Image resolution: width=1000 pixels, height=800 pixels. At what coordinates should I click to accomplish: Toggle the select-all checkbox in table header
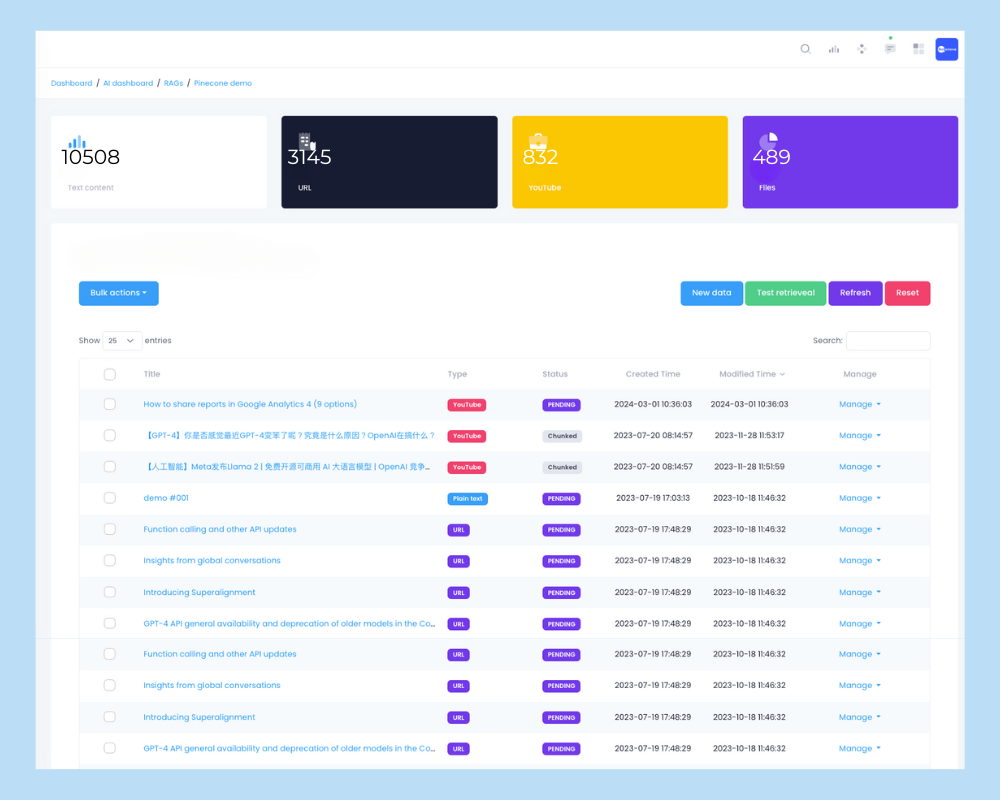pyautogui.click(x=110, y=374)
